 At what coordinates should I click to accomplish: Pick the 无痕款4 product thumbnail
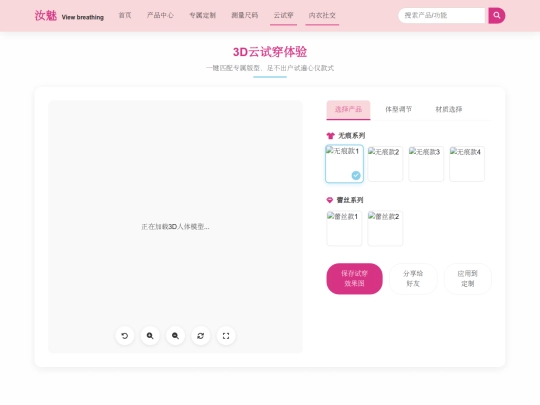[x=467, y=164]
